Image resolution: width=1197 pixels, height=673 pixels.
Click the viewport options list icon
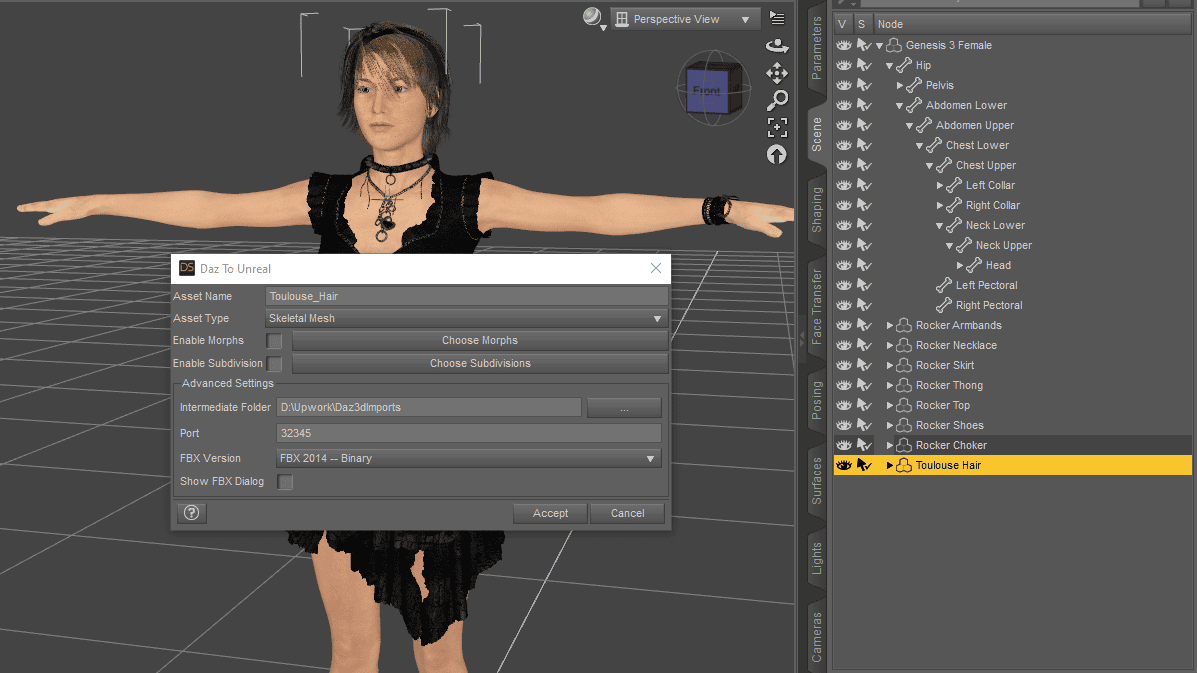[775, 17]
